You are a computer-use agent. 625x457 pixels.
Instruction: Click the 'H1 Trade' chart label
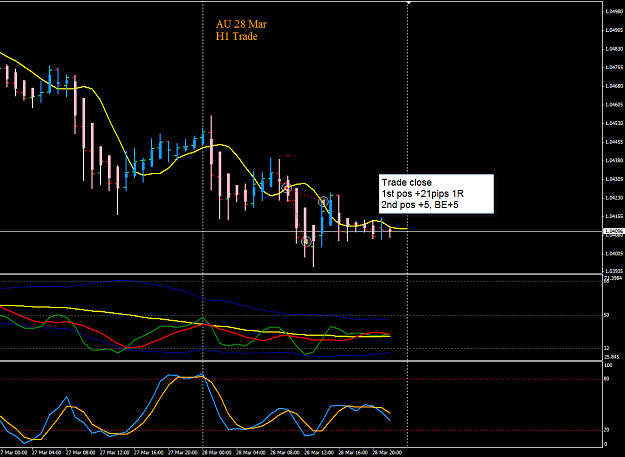pyautogui.click(x=236, y=37)
